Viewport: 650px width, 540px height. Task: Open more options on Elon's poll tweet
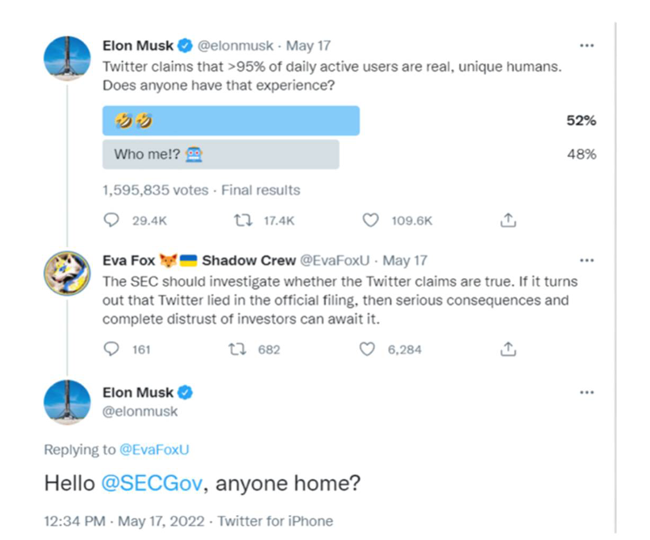[587, 46]
